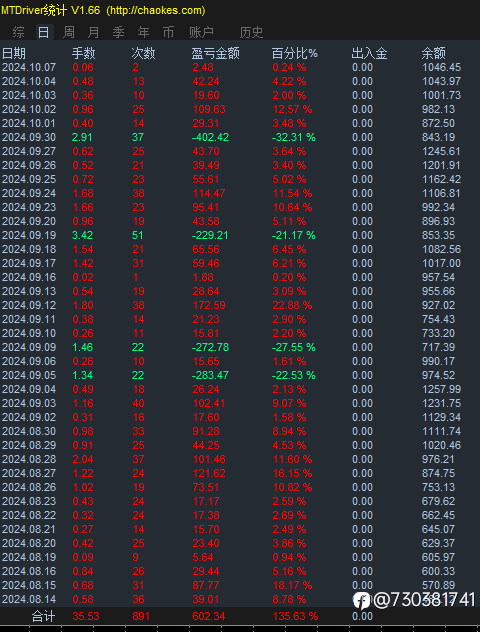Image resolution: width=480 pixels, height=632 pixels.
Task: Click balance 1082.56 cell
Action: (x=441, y=249)
